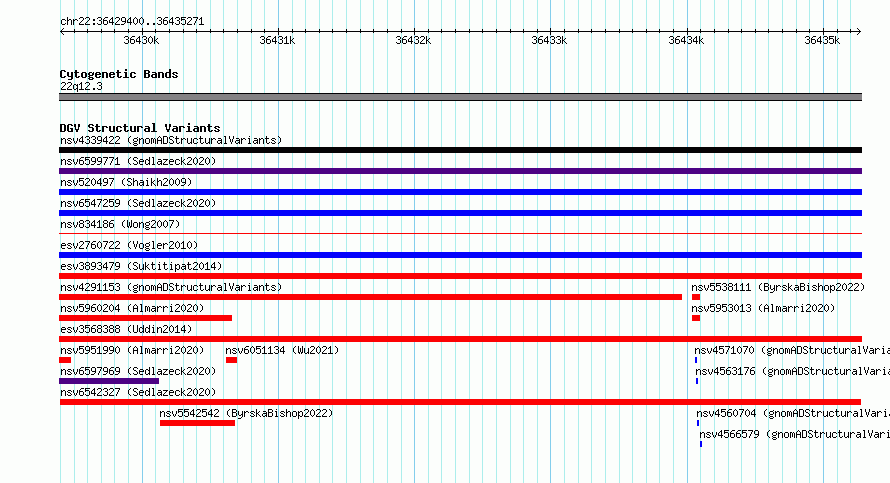Open nsv520497 (Shaikh2009) variant
The image size is (890, 483).
126,182
